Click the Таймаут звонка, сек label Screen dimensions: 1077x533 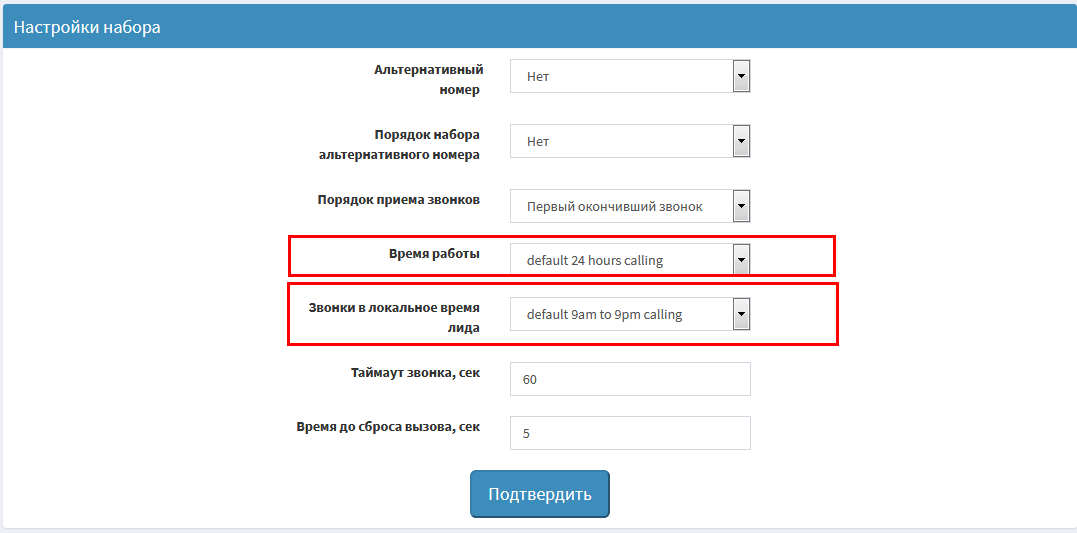click(416, 373)
